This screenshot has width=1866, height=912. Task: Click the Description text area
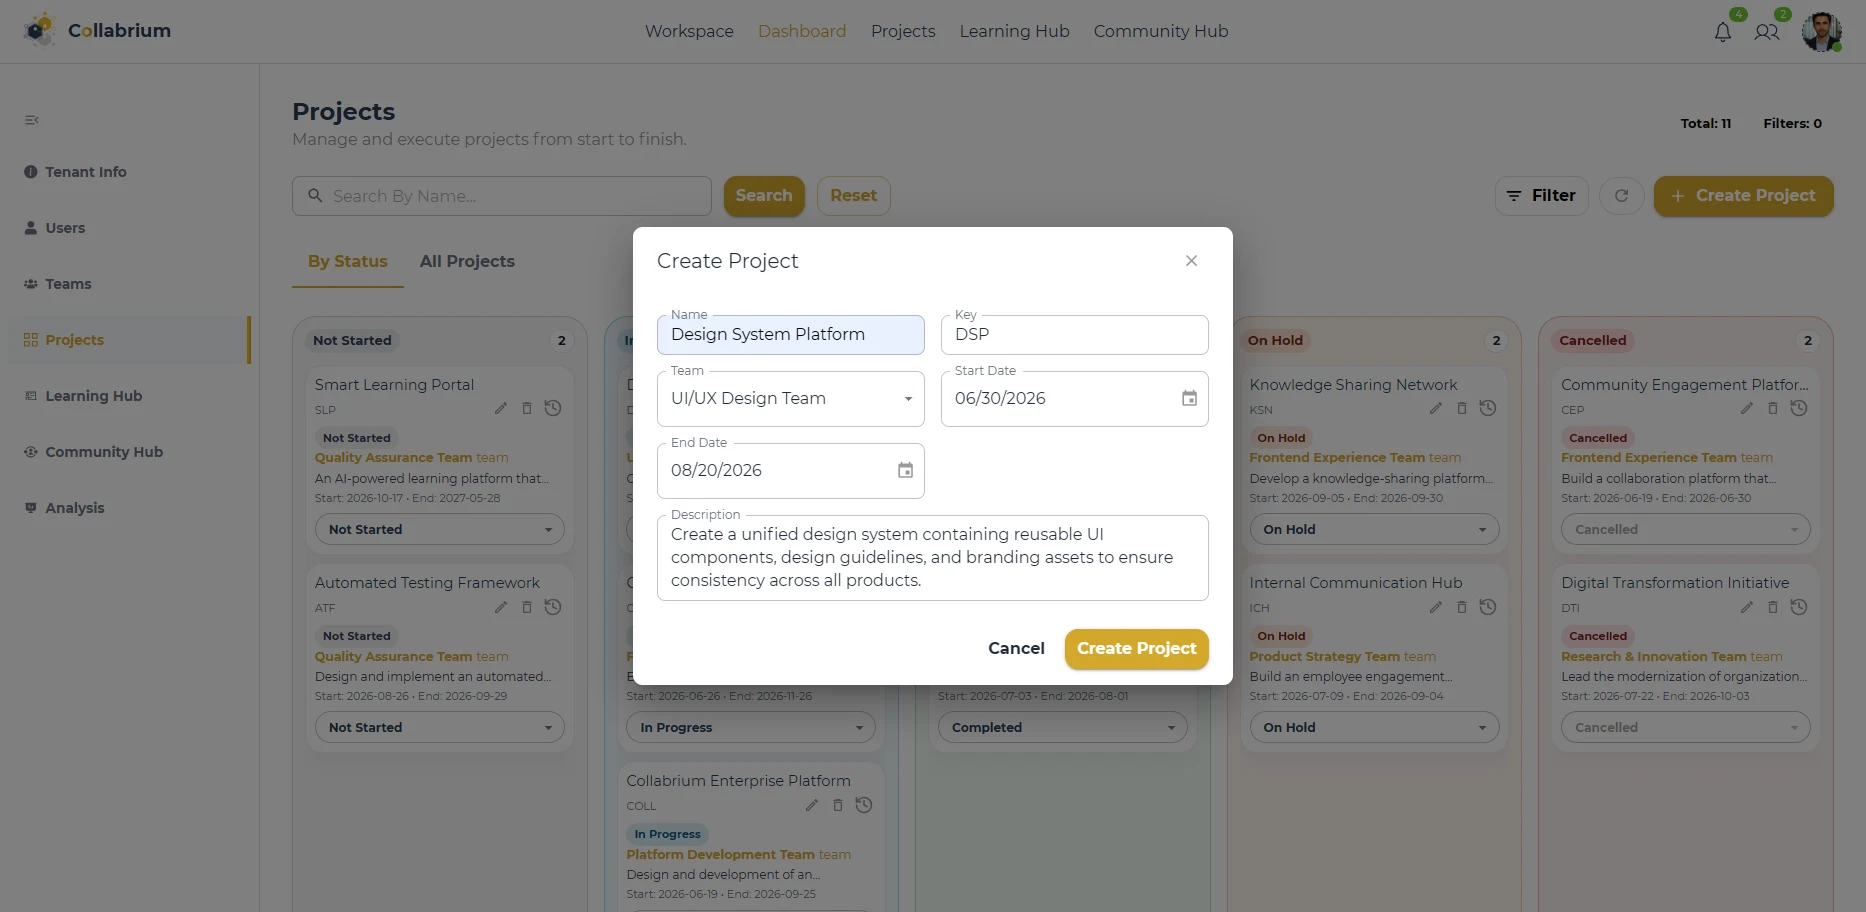933,558
